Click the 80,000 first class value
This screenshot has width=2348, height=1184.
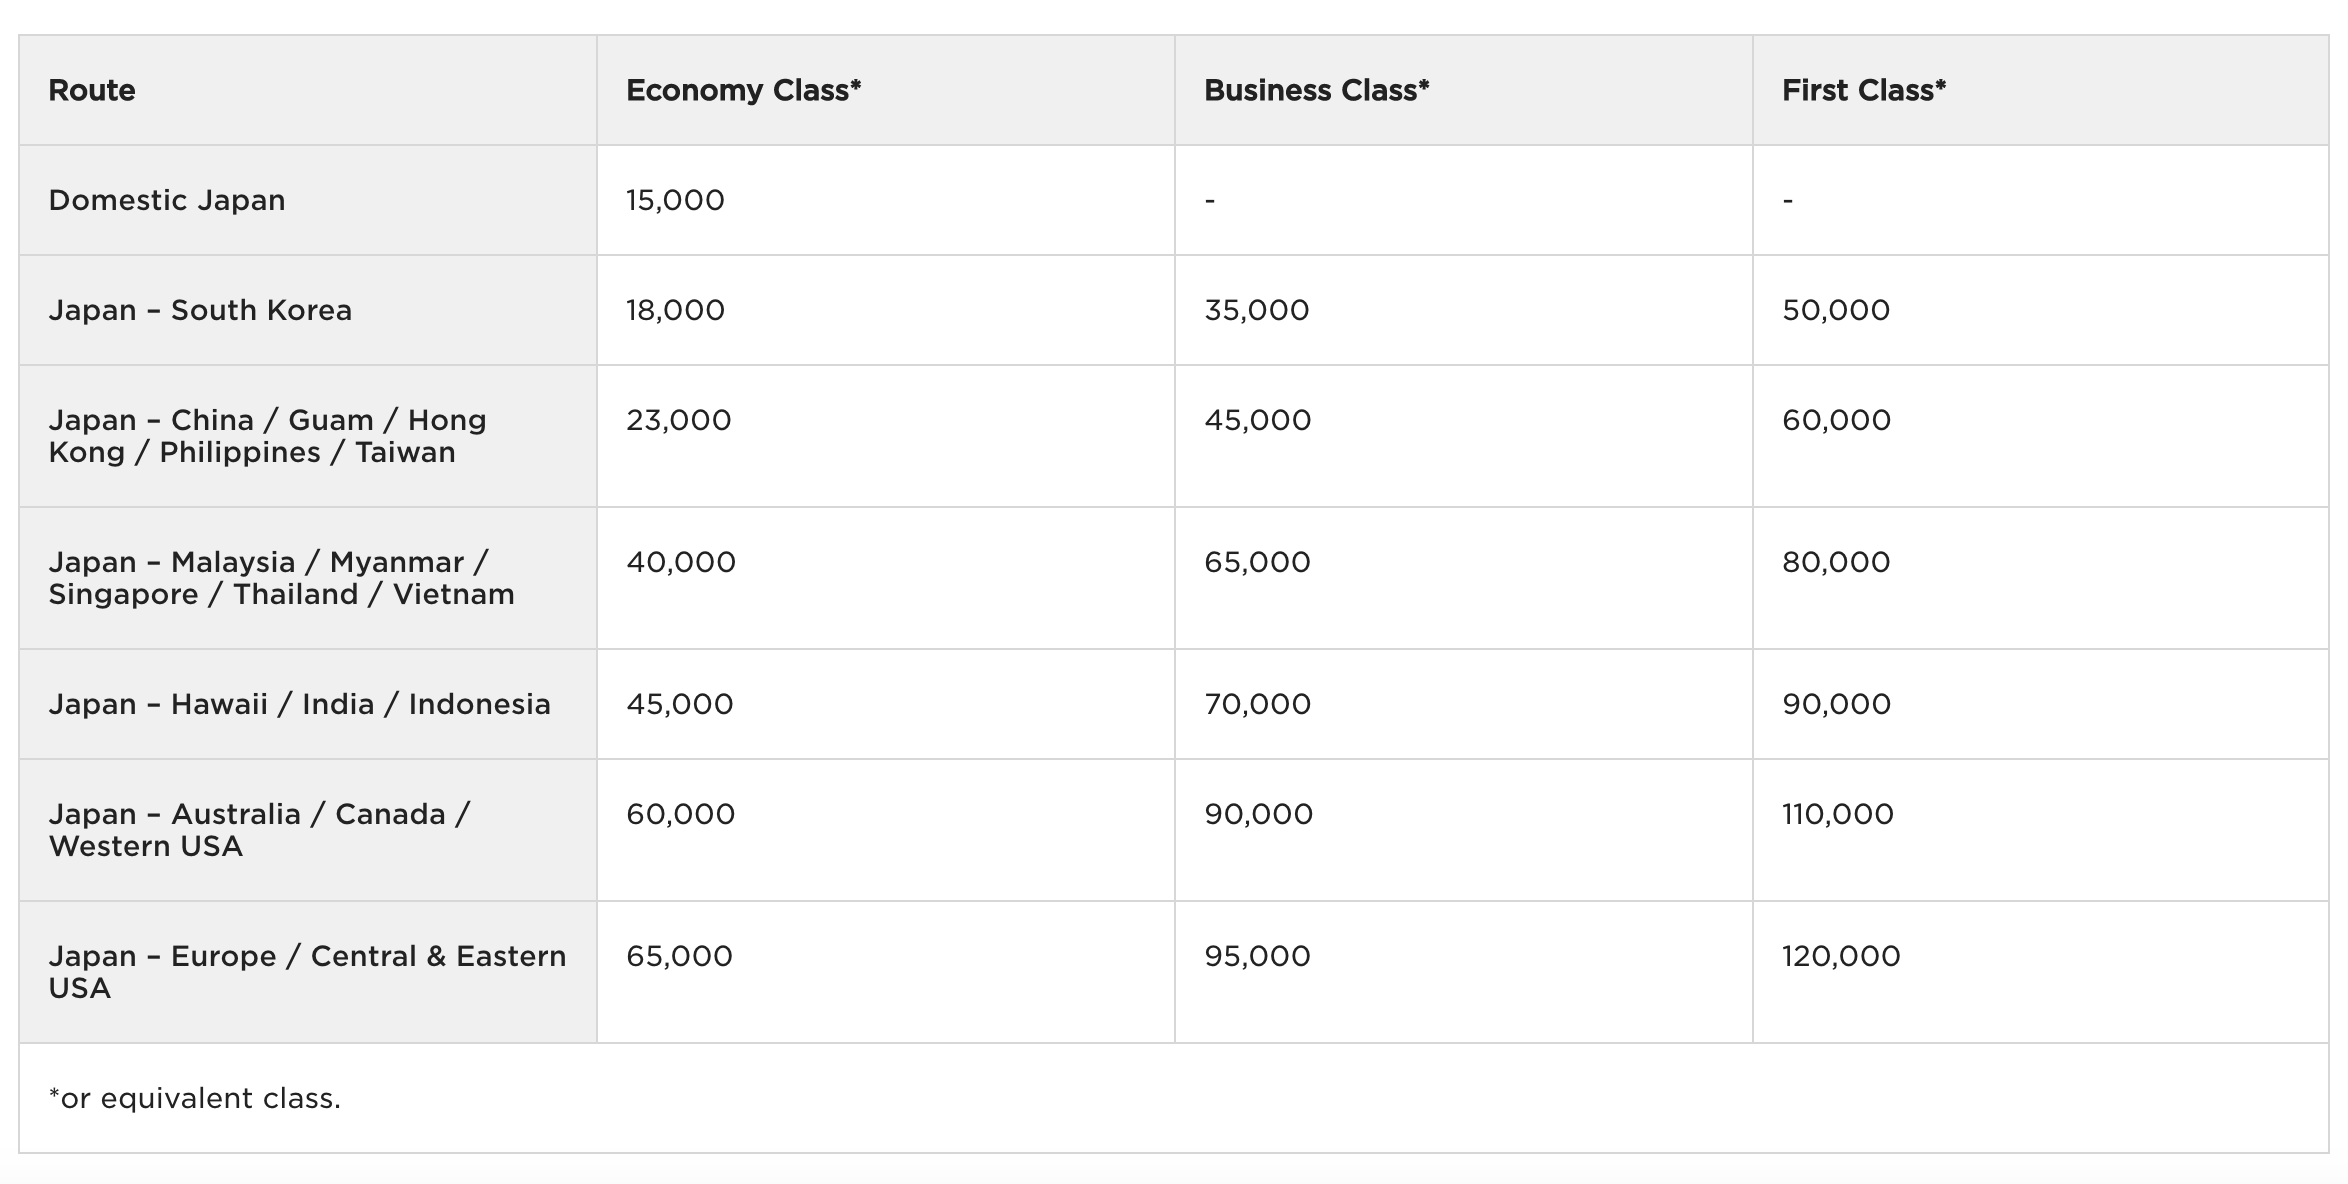(x=1835, y=562)
